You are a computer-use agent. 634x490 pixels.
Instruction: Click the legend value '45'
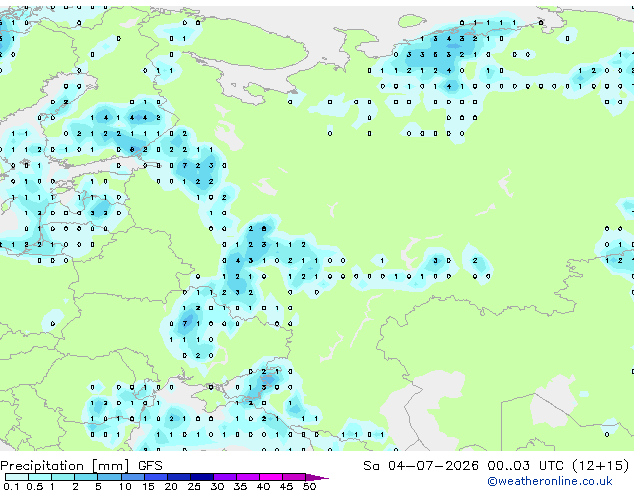(286, 486)
